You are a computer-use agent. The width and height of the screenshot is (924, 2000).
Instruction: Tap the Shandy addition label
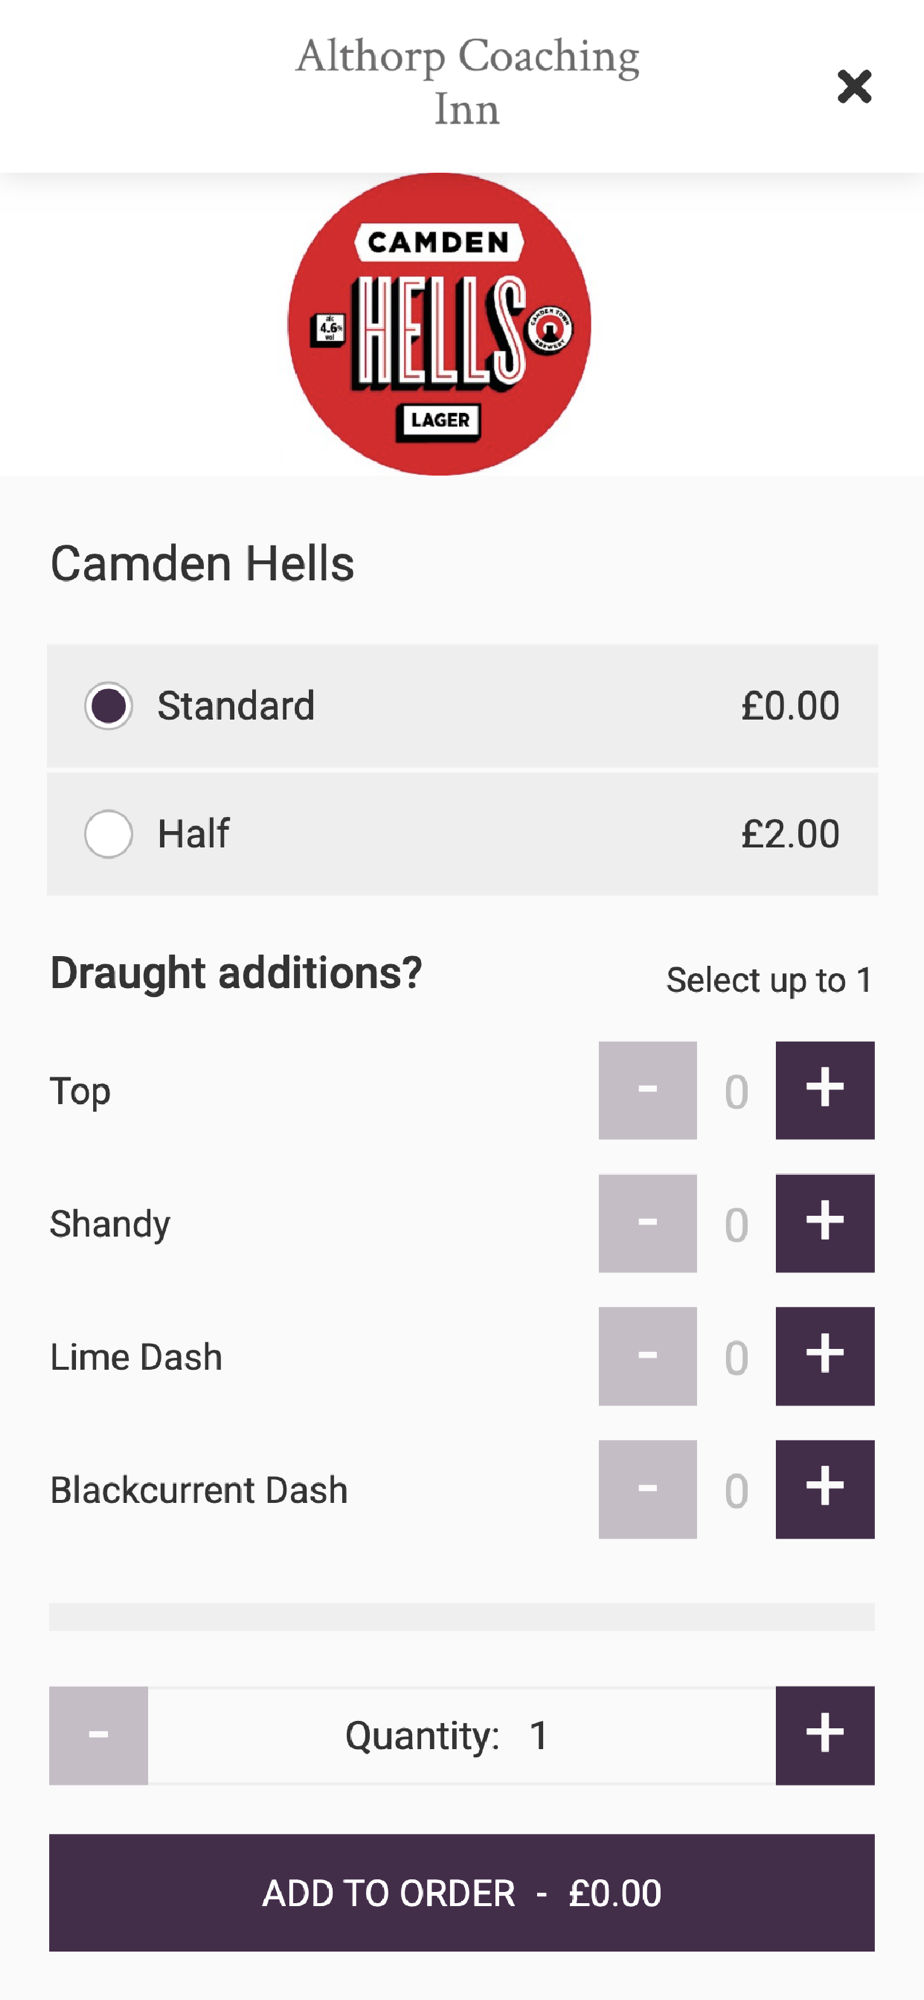[110, 1224]
